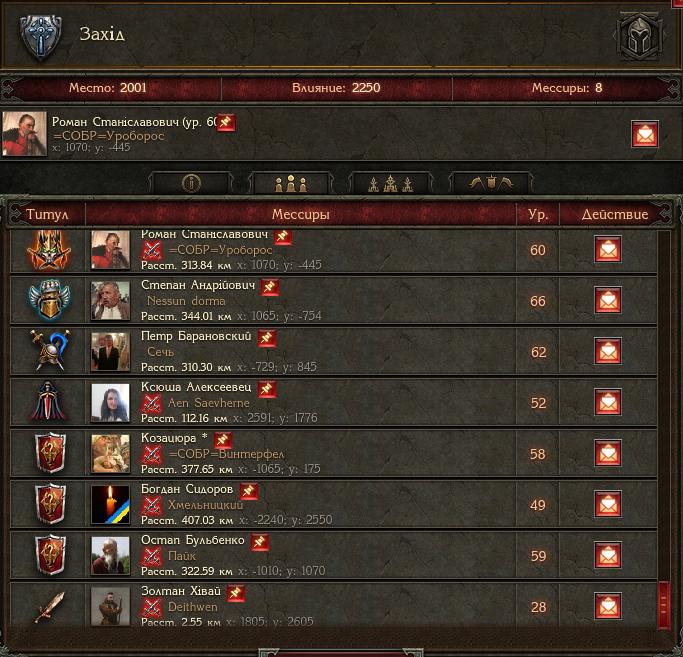Open Остап Бульбенко avatar thumbnail
Viewport: 683px width, 657px height.
[x=110, y=555]
